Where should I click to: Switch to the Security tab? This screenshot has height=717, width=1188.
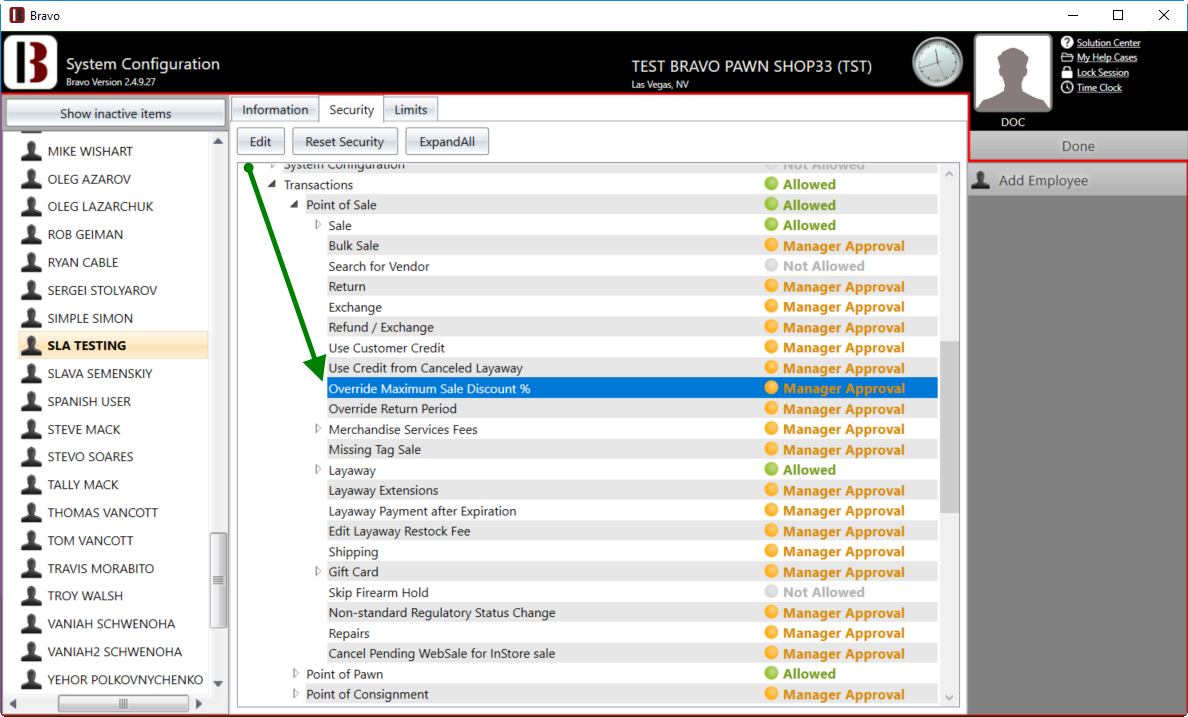[352, 110]
